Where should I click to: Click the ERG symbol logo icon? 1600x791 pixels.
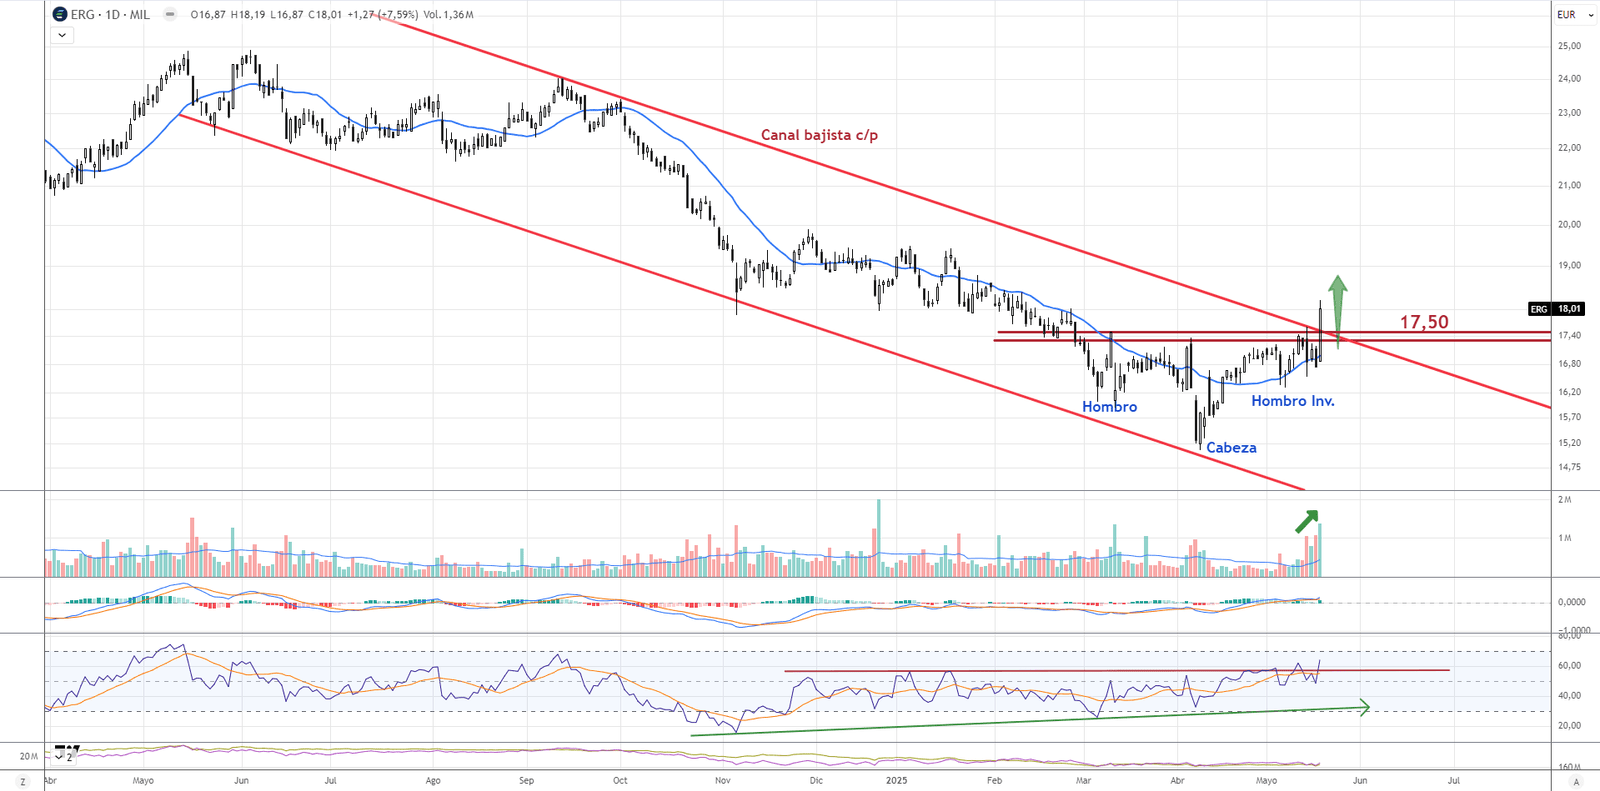pos(60,15)
